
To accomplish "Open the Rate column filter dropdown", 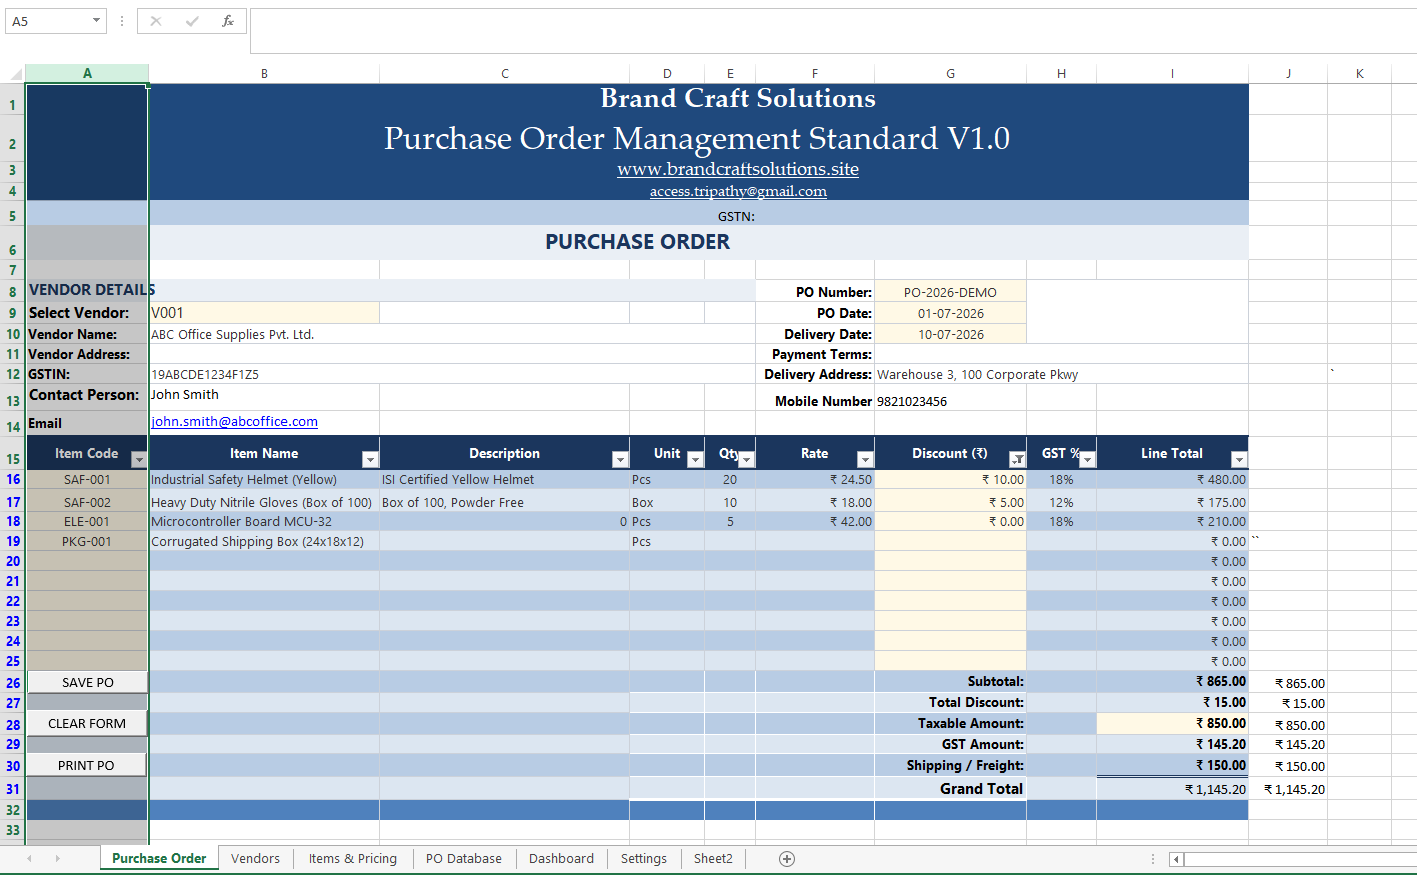I will (865, 459).
